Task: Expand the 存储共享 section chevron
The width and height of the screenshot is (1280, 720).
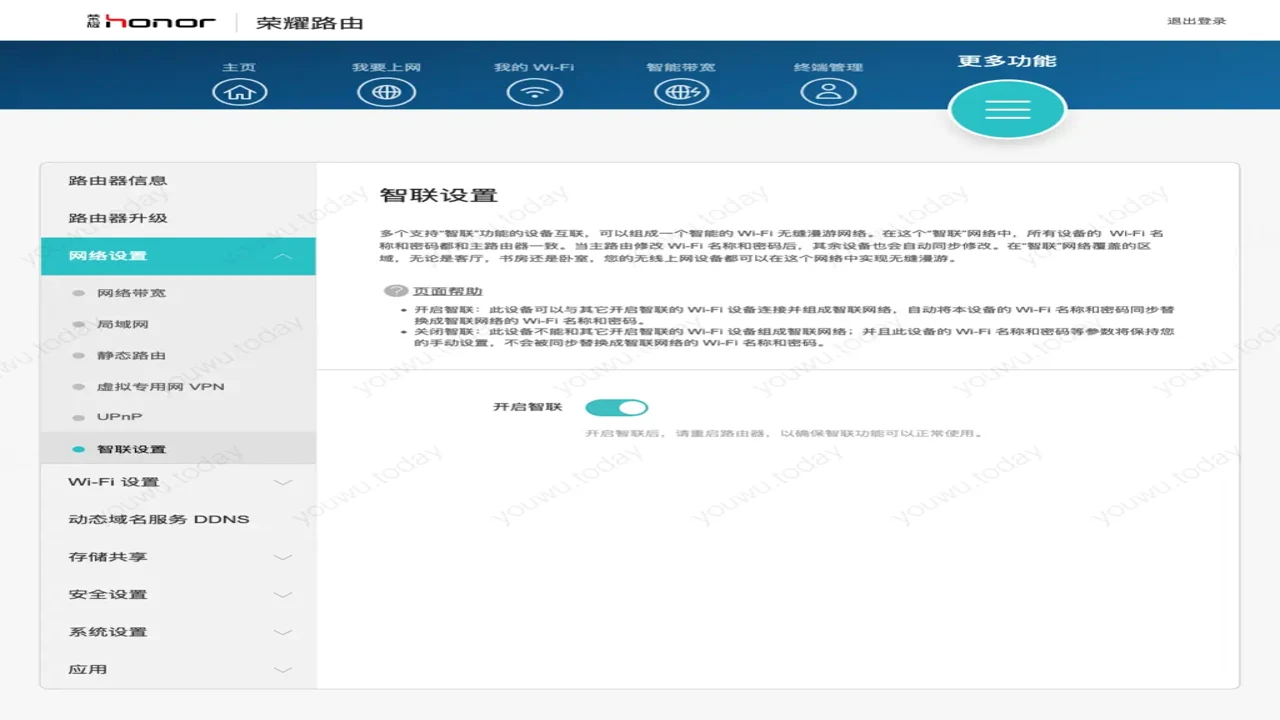Action: 283,557
